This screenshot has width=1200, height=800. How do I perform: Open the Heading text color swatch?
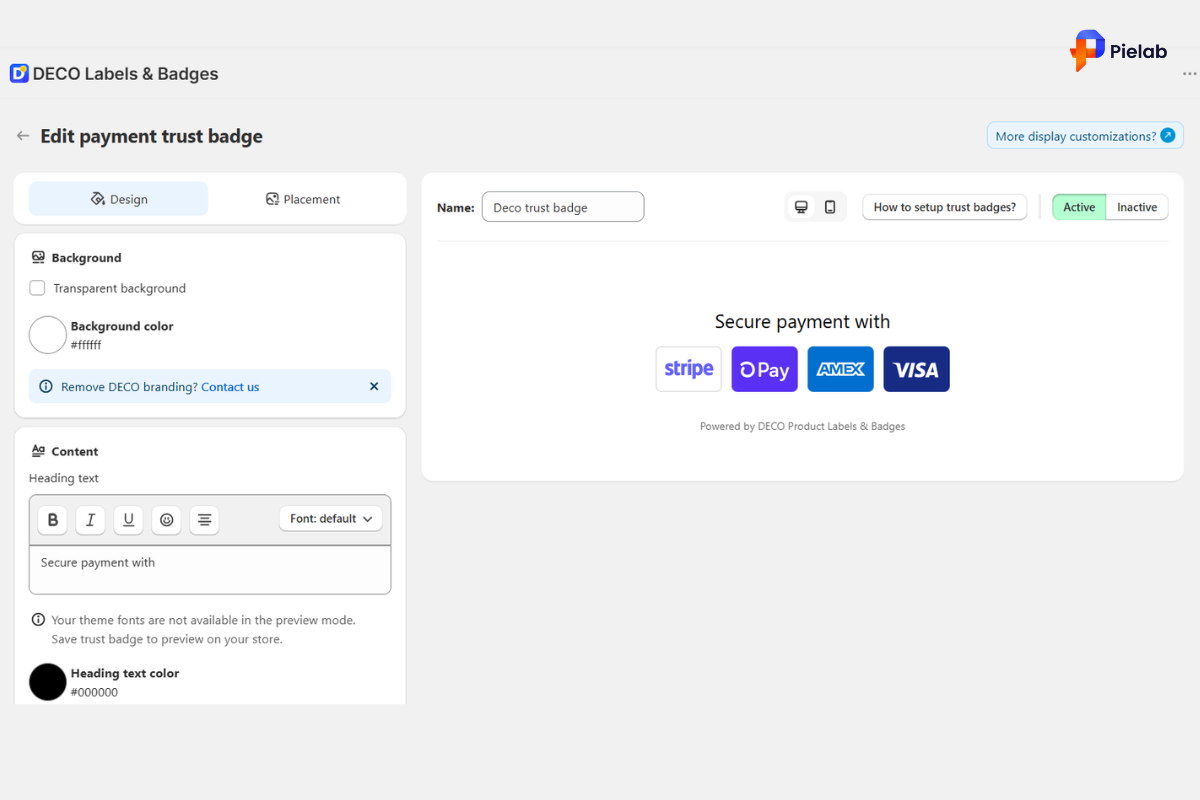click(x=47, y=682)
